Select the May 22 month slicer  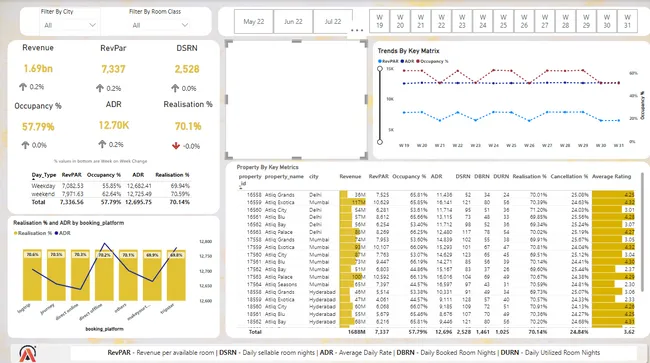click(x=254, y=22)
